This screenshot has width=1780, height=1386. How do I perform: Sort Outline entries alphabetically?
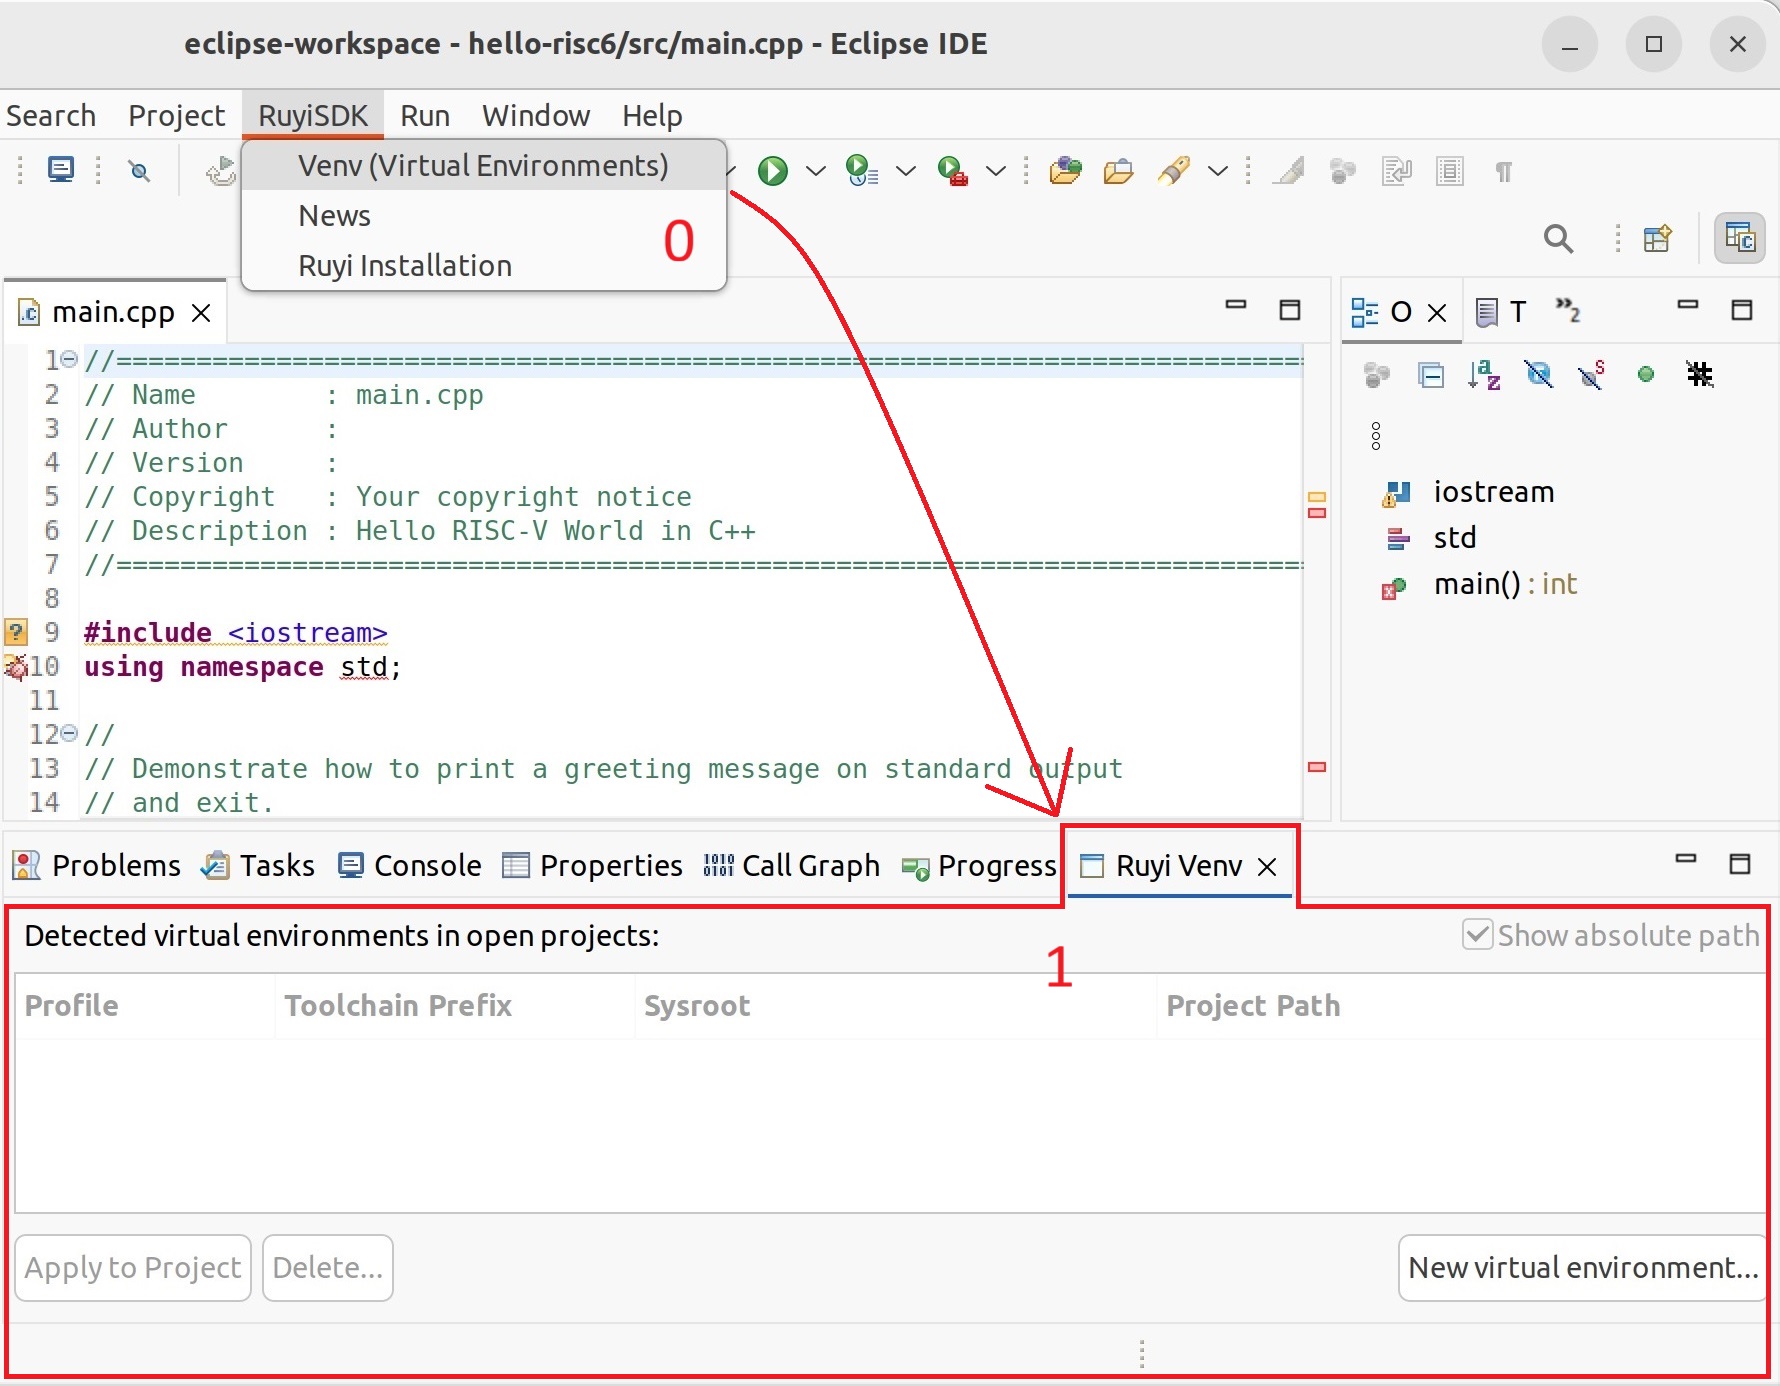pyautogui.click(x=1484, y=375)
